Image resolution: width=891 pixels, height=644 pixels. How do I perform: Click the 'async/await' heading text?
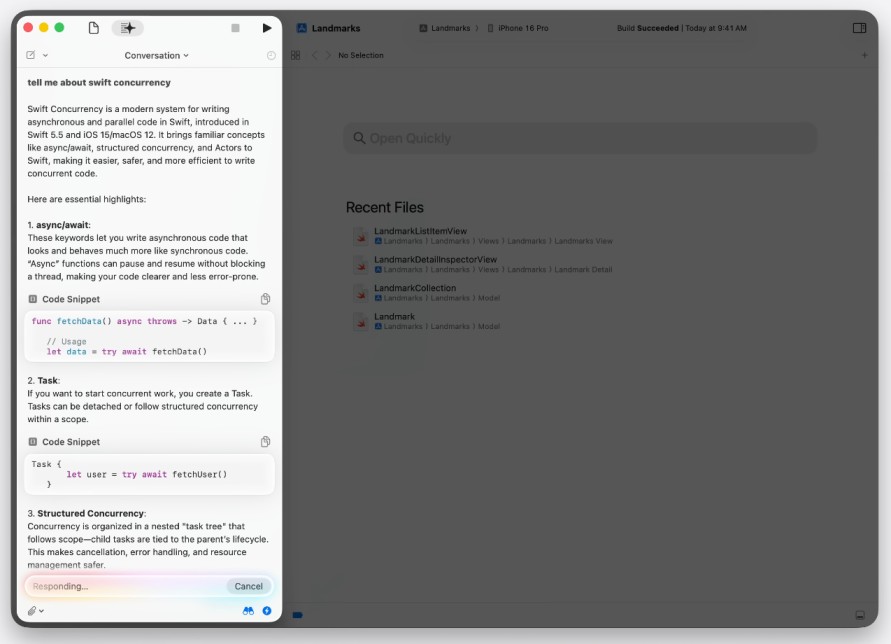pyautogui.click(x=63, y=225)
